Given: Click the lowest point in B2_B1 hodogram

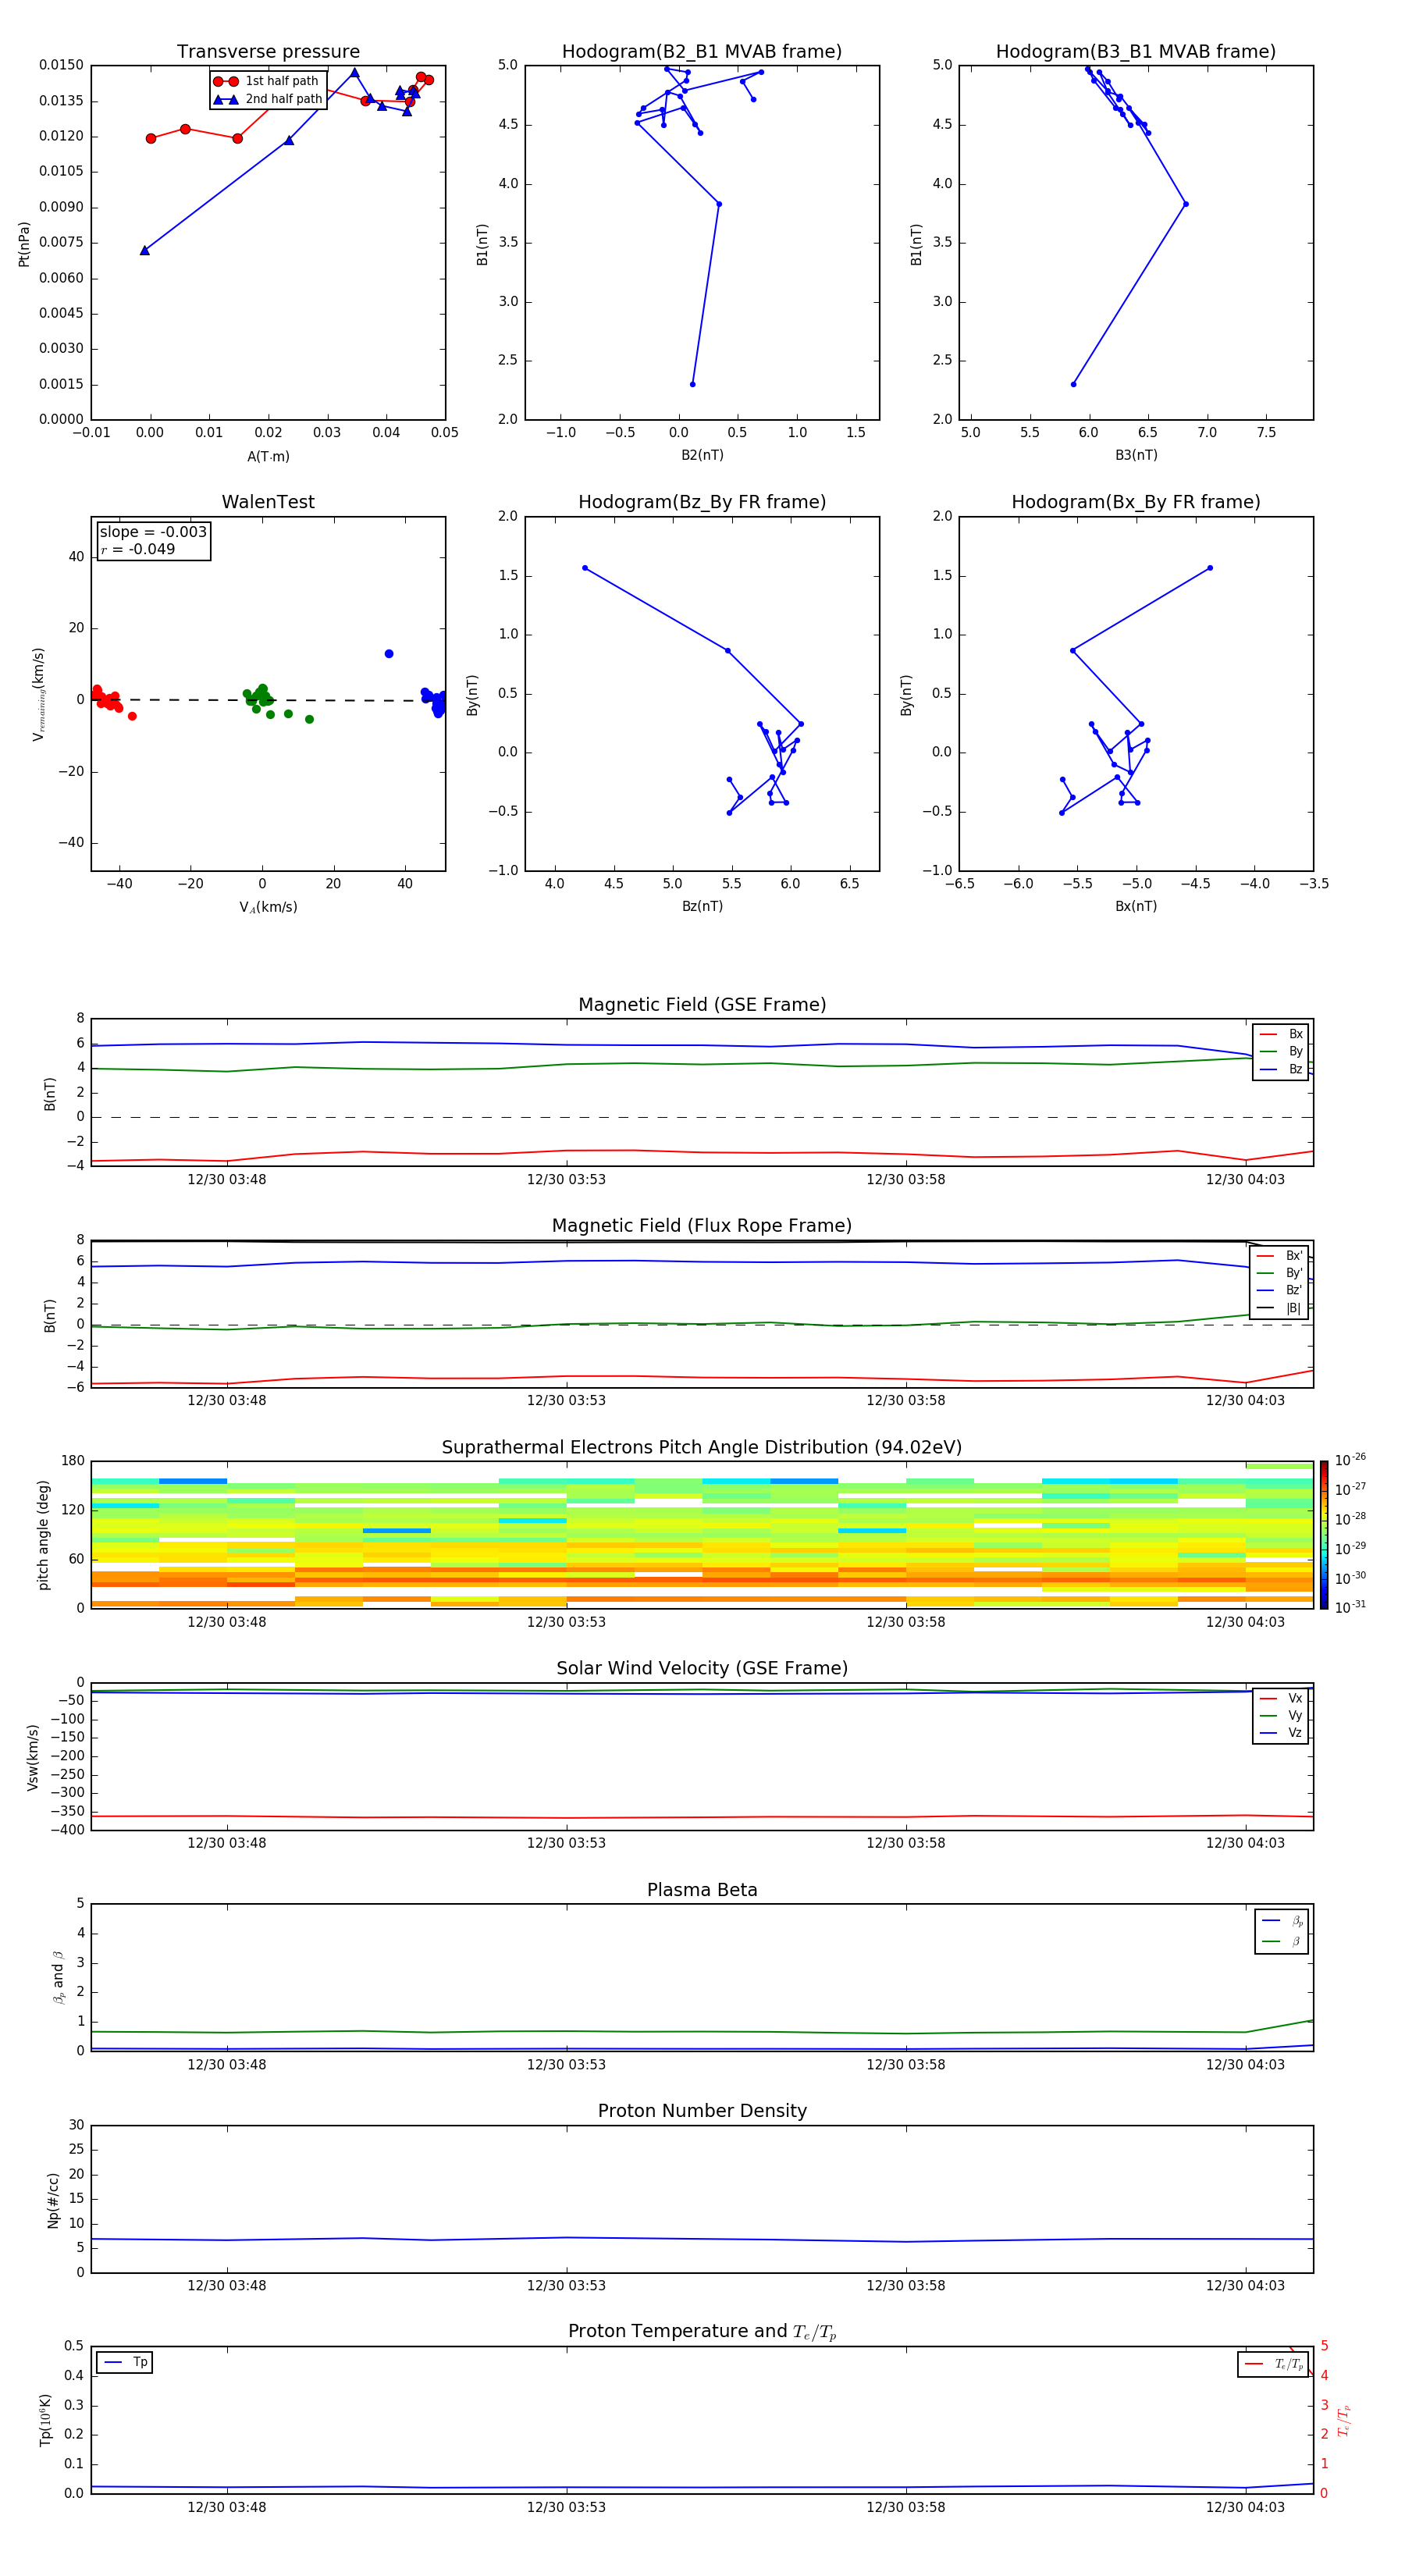Looking at the screenshot, I should click(x=692, y=384).
